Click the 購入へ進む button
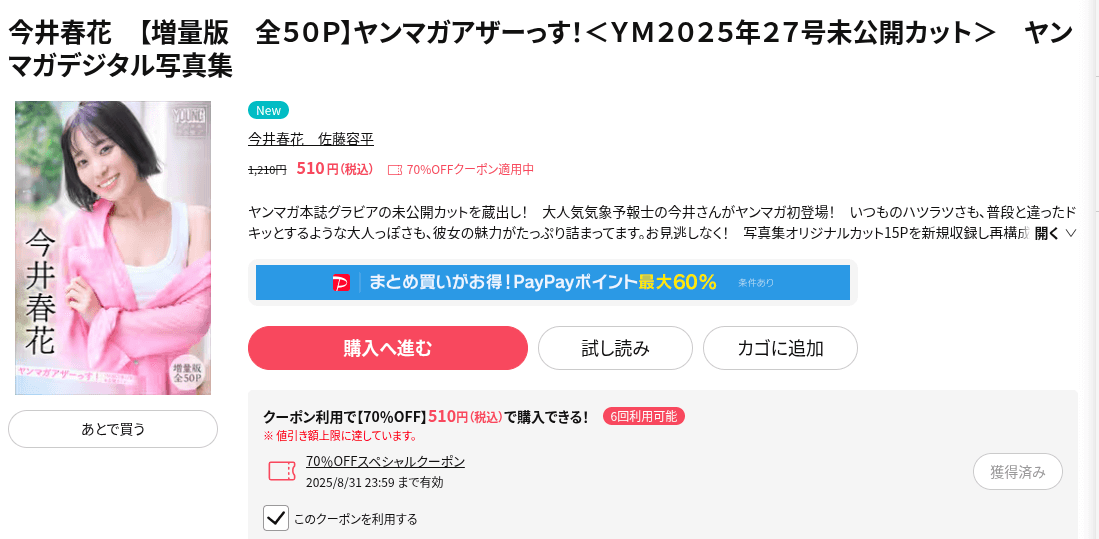1099x539 pixels. click(x=388, y=348)
